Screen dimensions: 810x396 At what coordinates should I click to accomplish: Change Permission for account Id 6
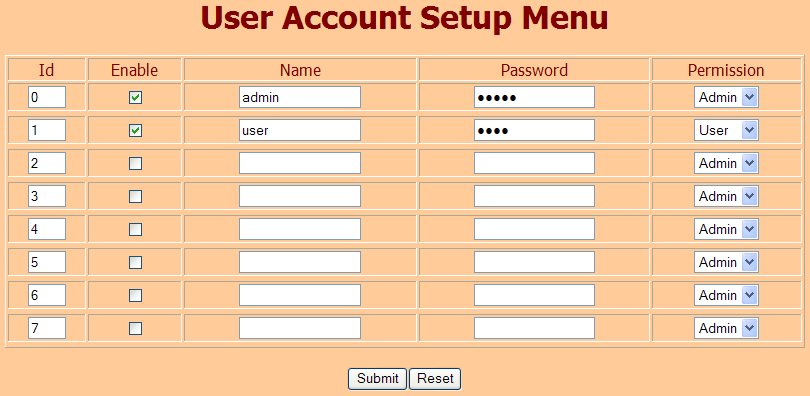[726, 295]
